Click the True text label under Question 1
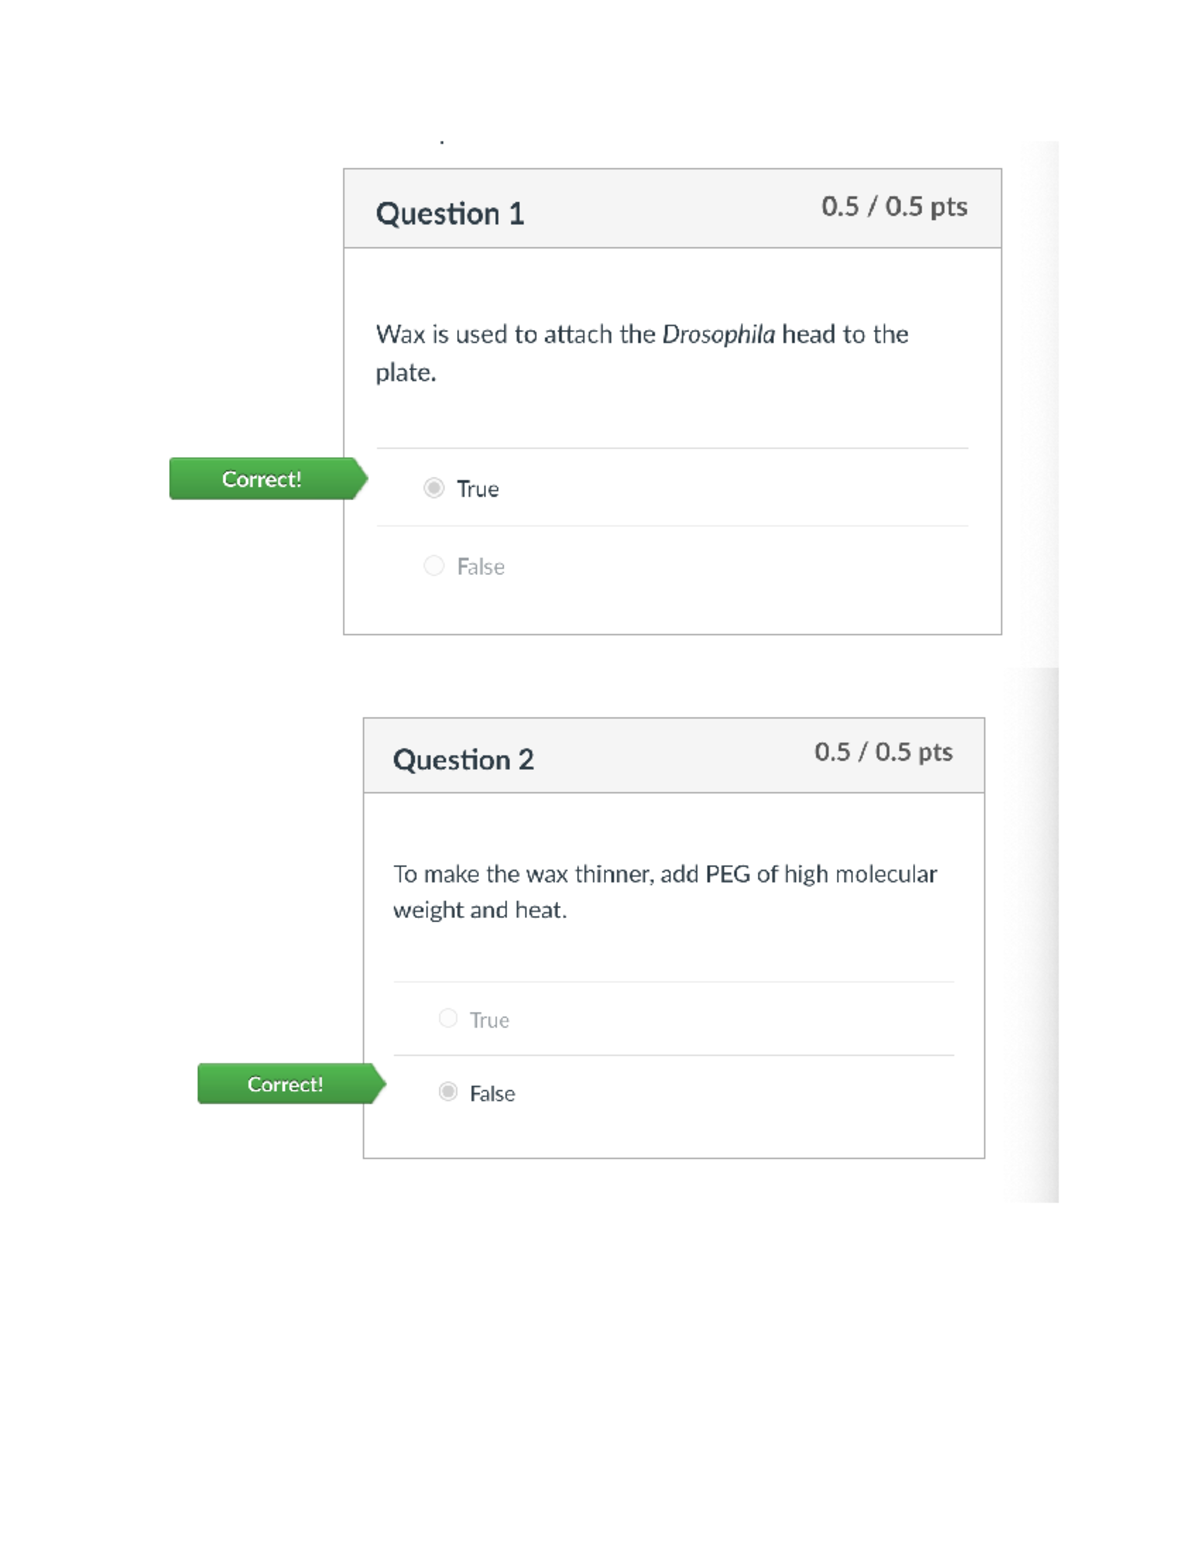The width and height of the screenshot is (1200, 1553). 478,489
